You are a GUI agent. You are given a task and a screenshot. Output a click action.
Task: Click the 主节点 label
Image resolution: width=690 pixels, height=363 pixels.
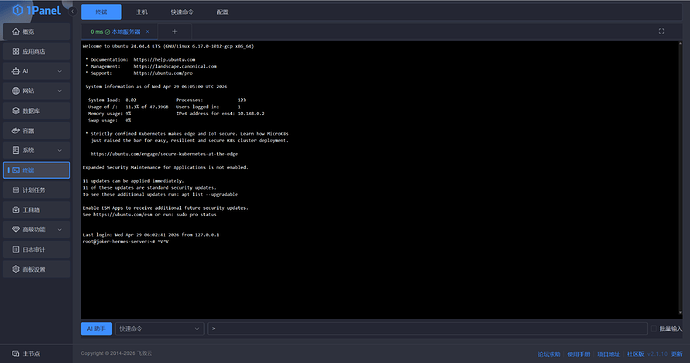coord(31,354)
